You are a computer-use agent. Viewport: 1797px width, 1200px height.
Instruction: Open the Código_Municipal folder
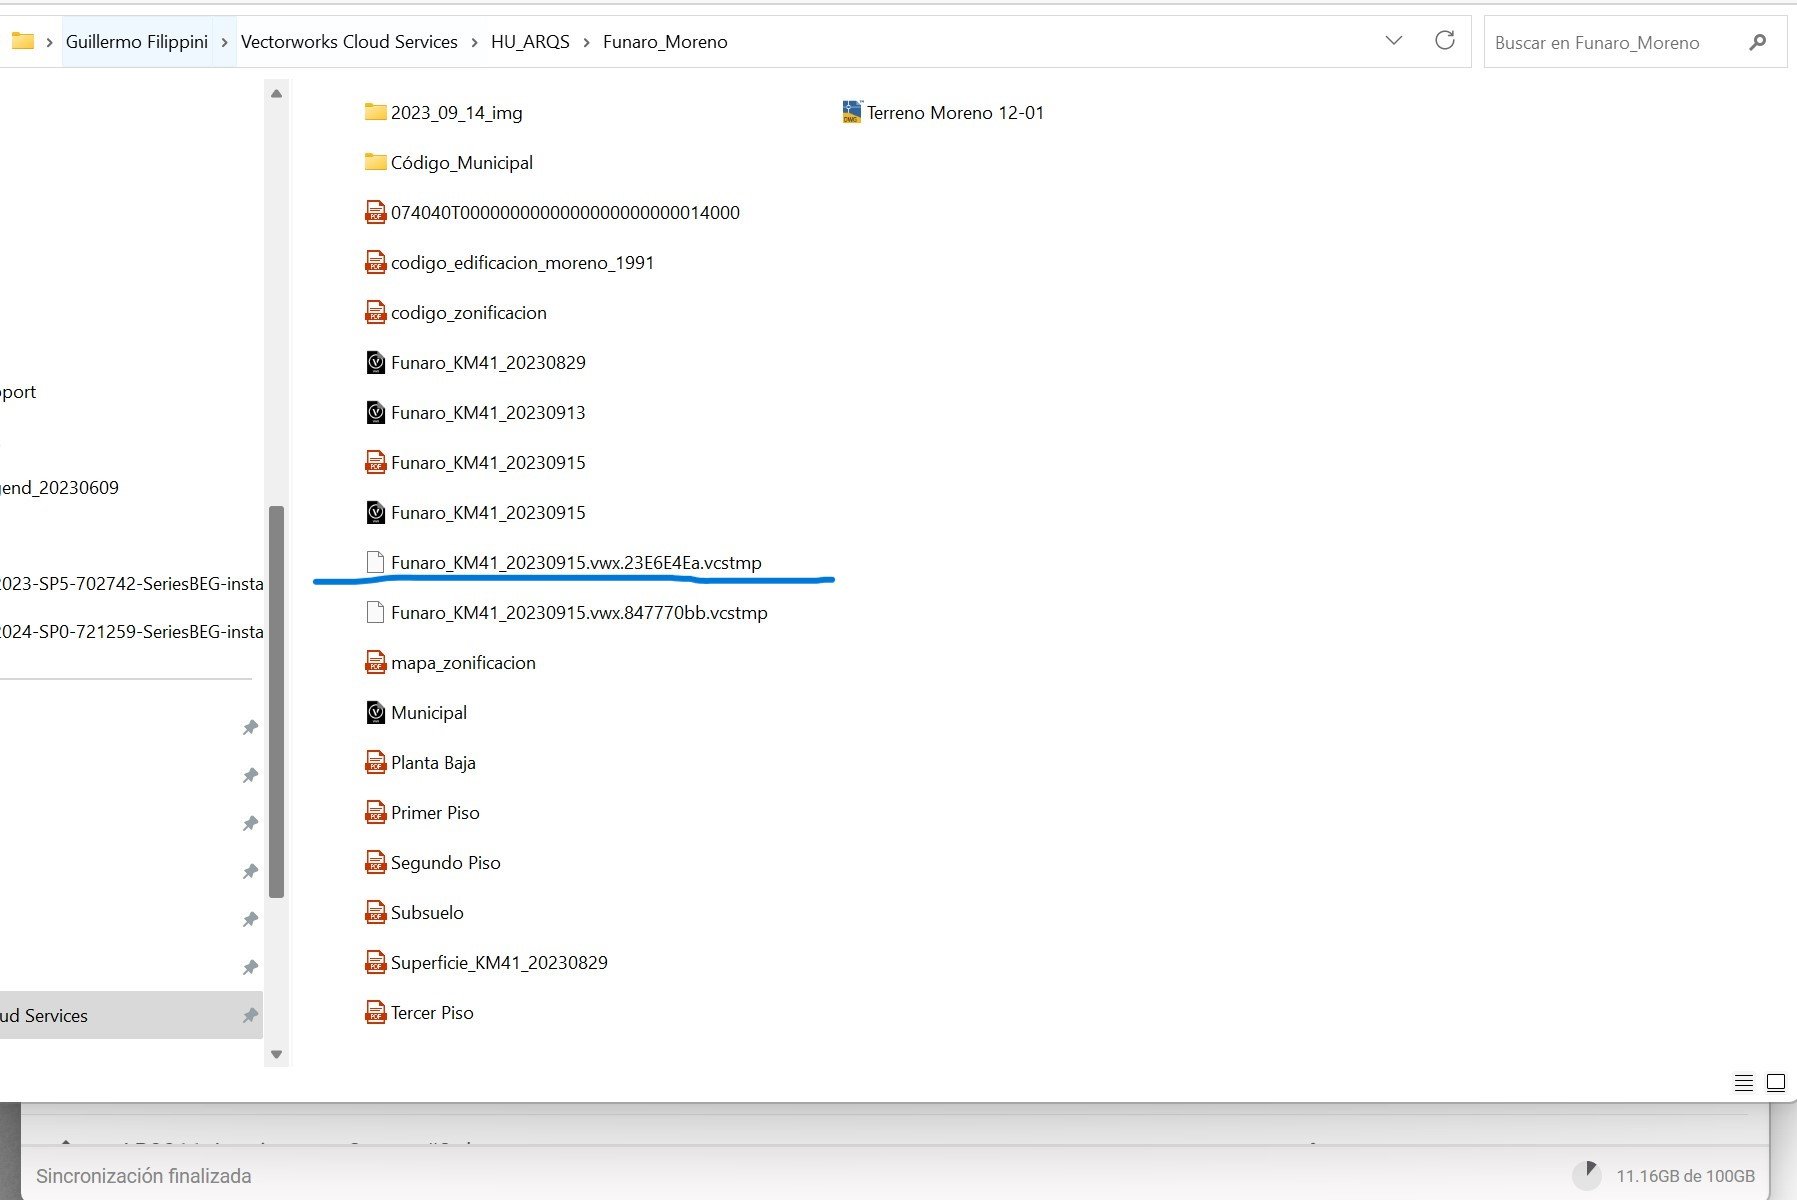tap(460, 163)
